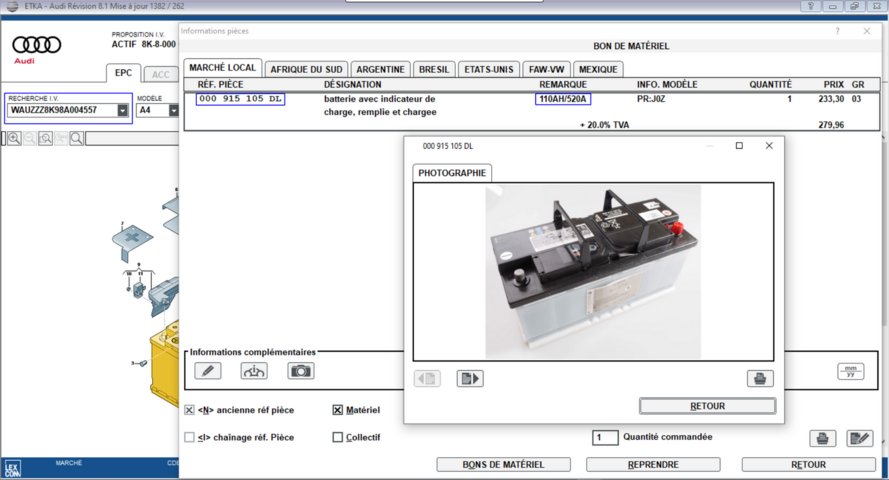Open the pencil note icon in Informations complémentaires
Viewport: 889px width, 480px height.
point(208,371)
